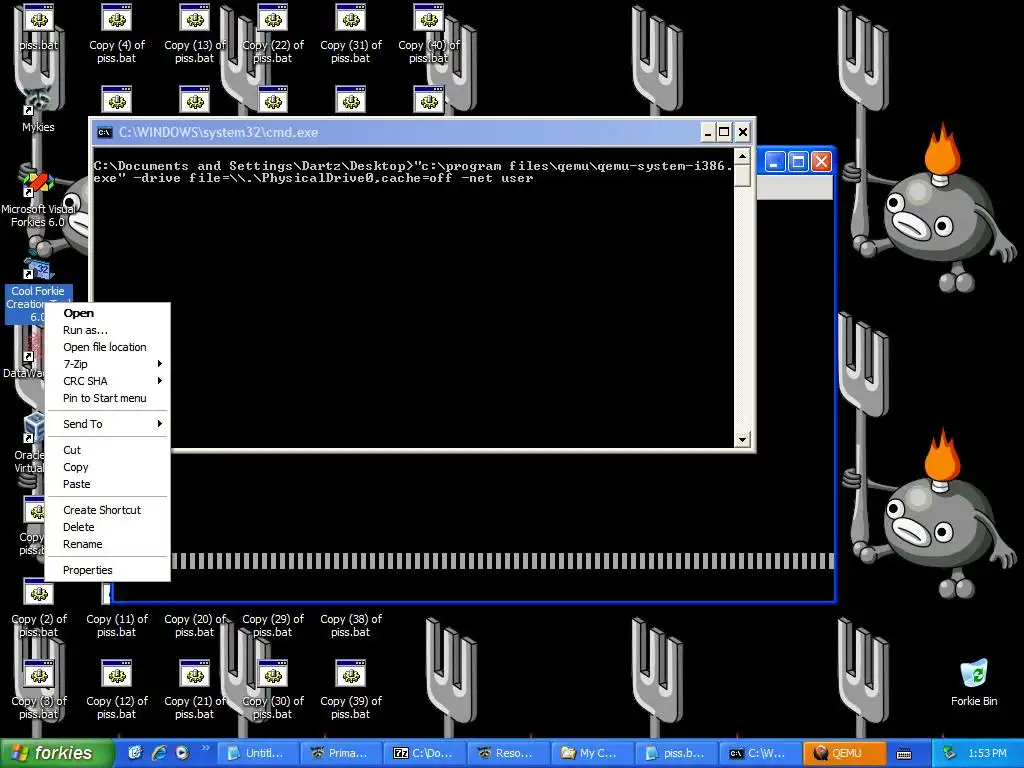Click cmd window scrollbar up arrow
Screen dimensions: 1024x768
[x=742, y=156]
